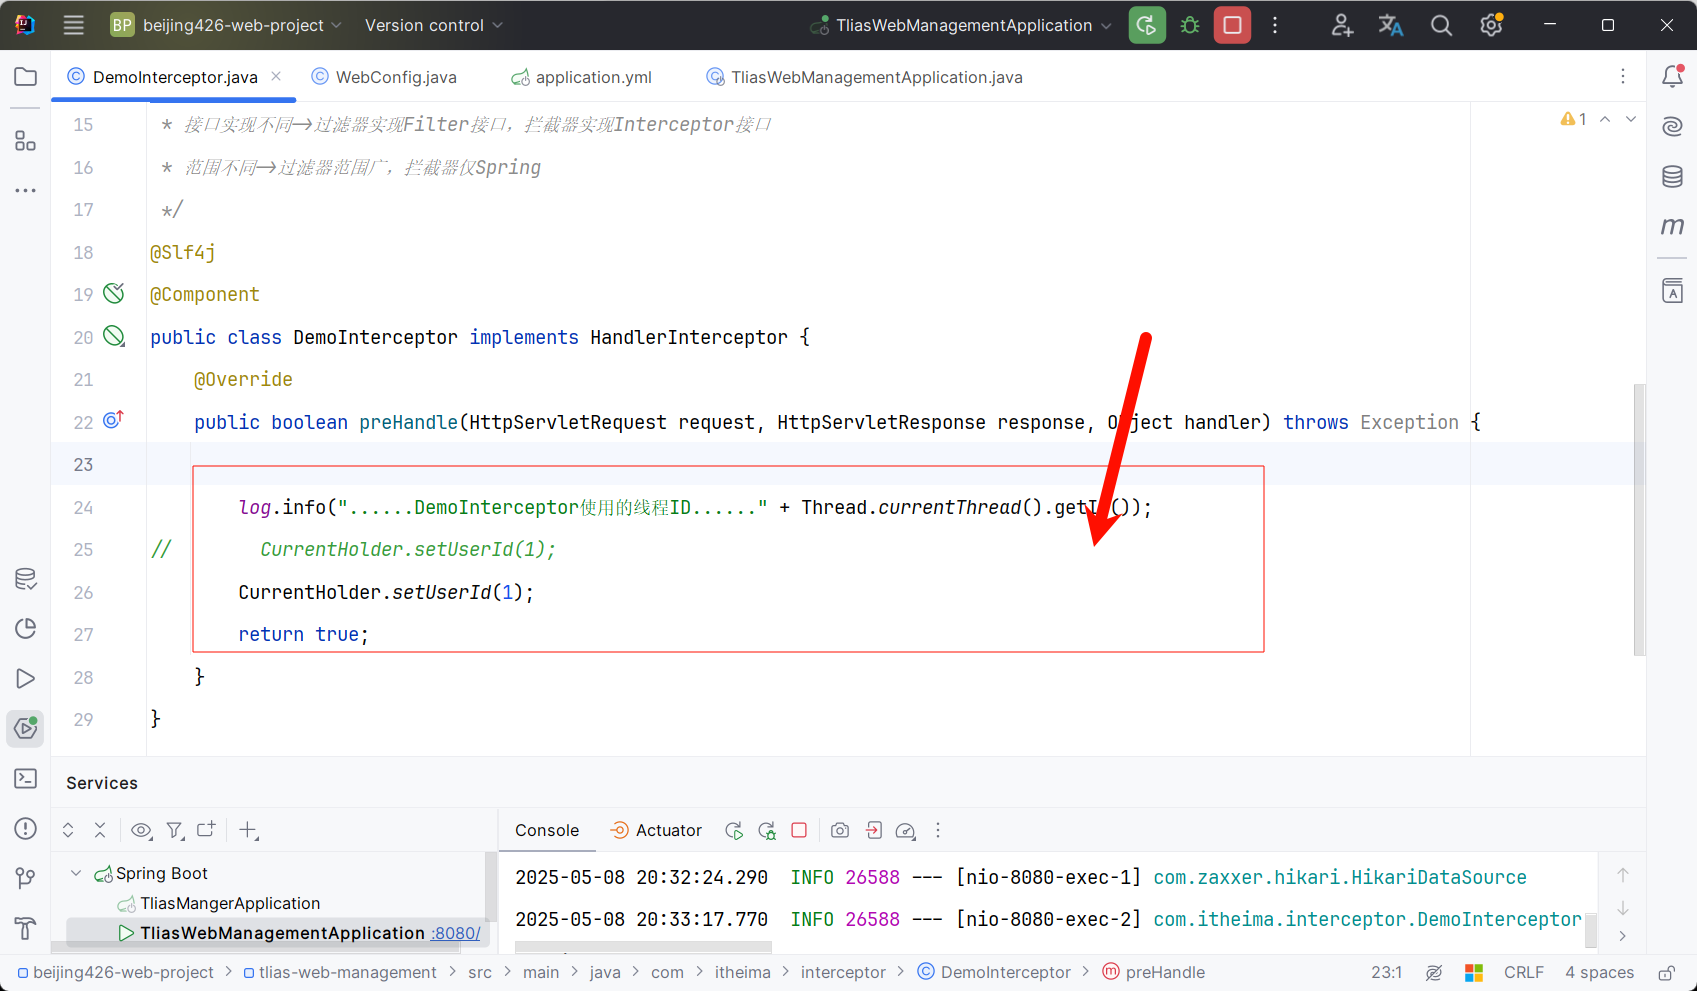Click the tlias-web-management breadcrumb
This screenshot has width=1697, height=991.
pyautogui.click(x=340, y=972)
